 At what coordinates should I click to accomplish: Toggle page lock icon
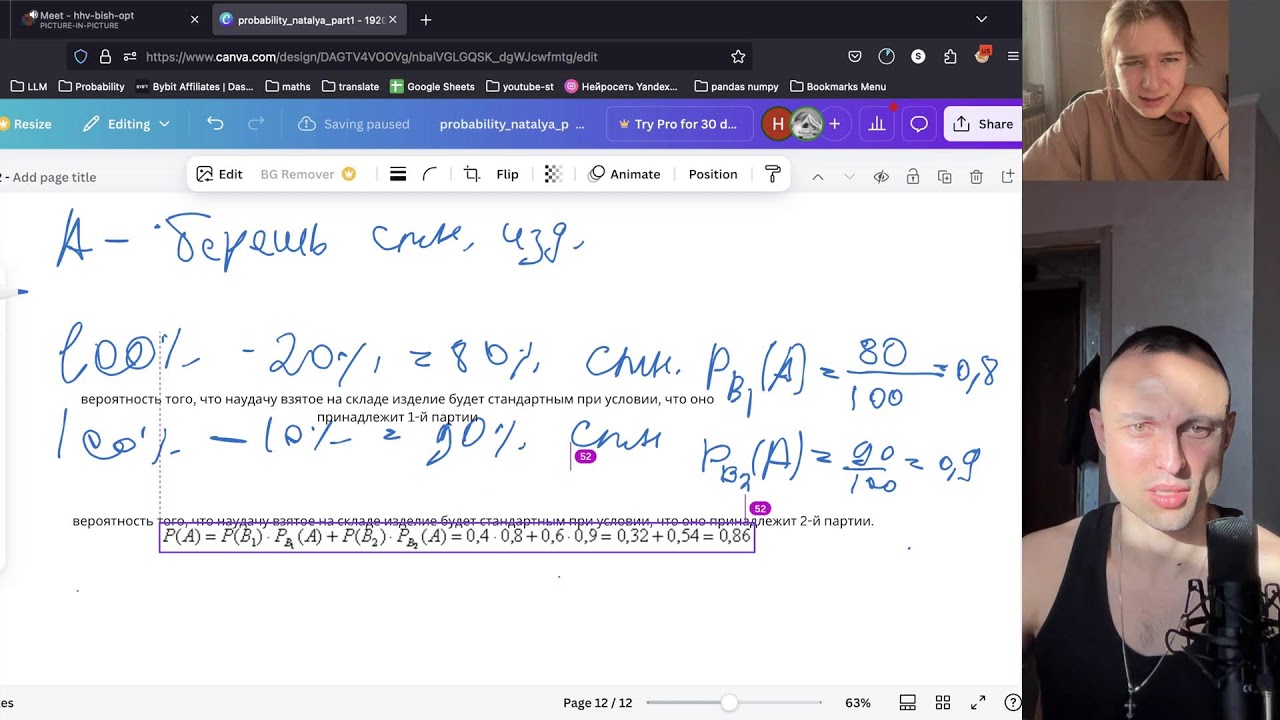tap(912, 177)
